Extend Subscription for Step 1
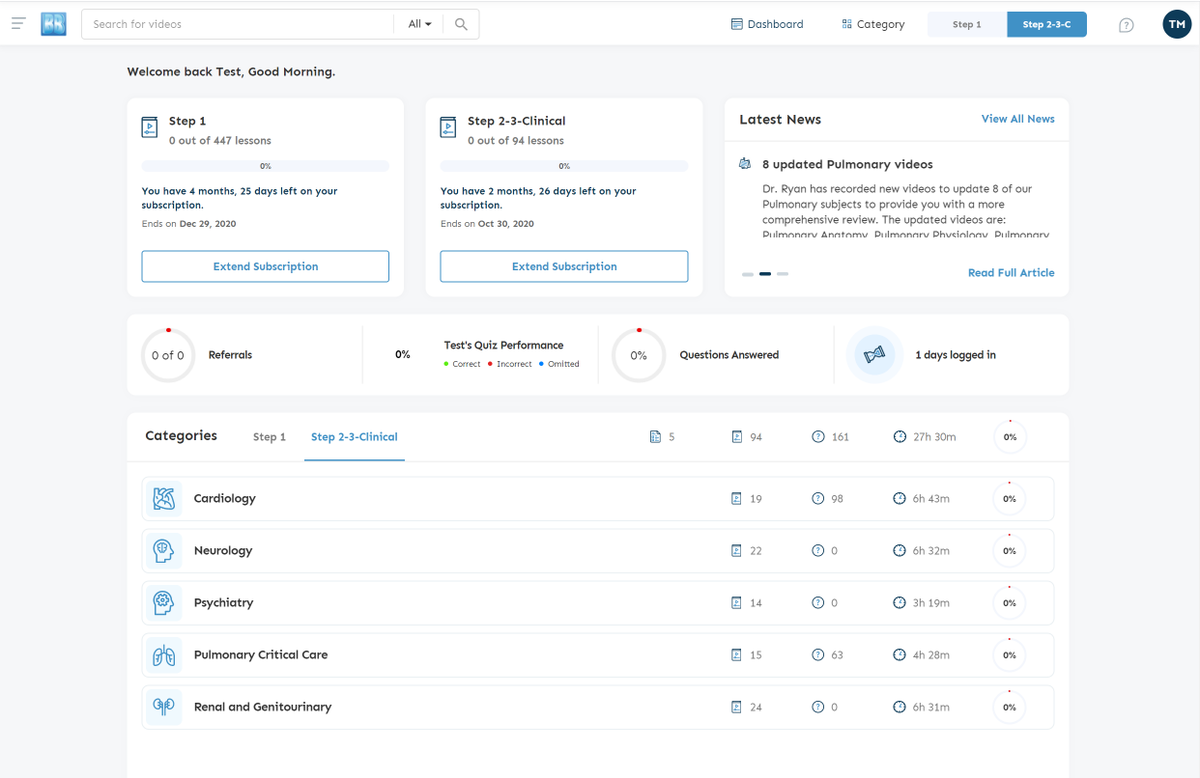 265,267
